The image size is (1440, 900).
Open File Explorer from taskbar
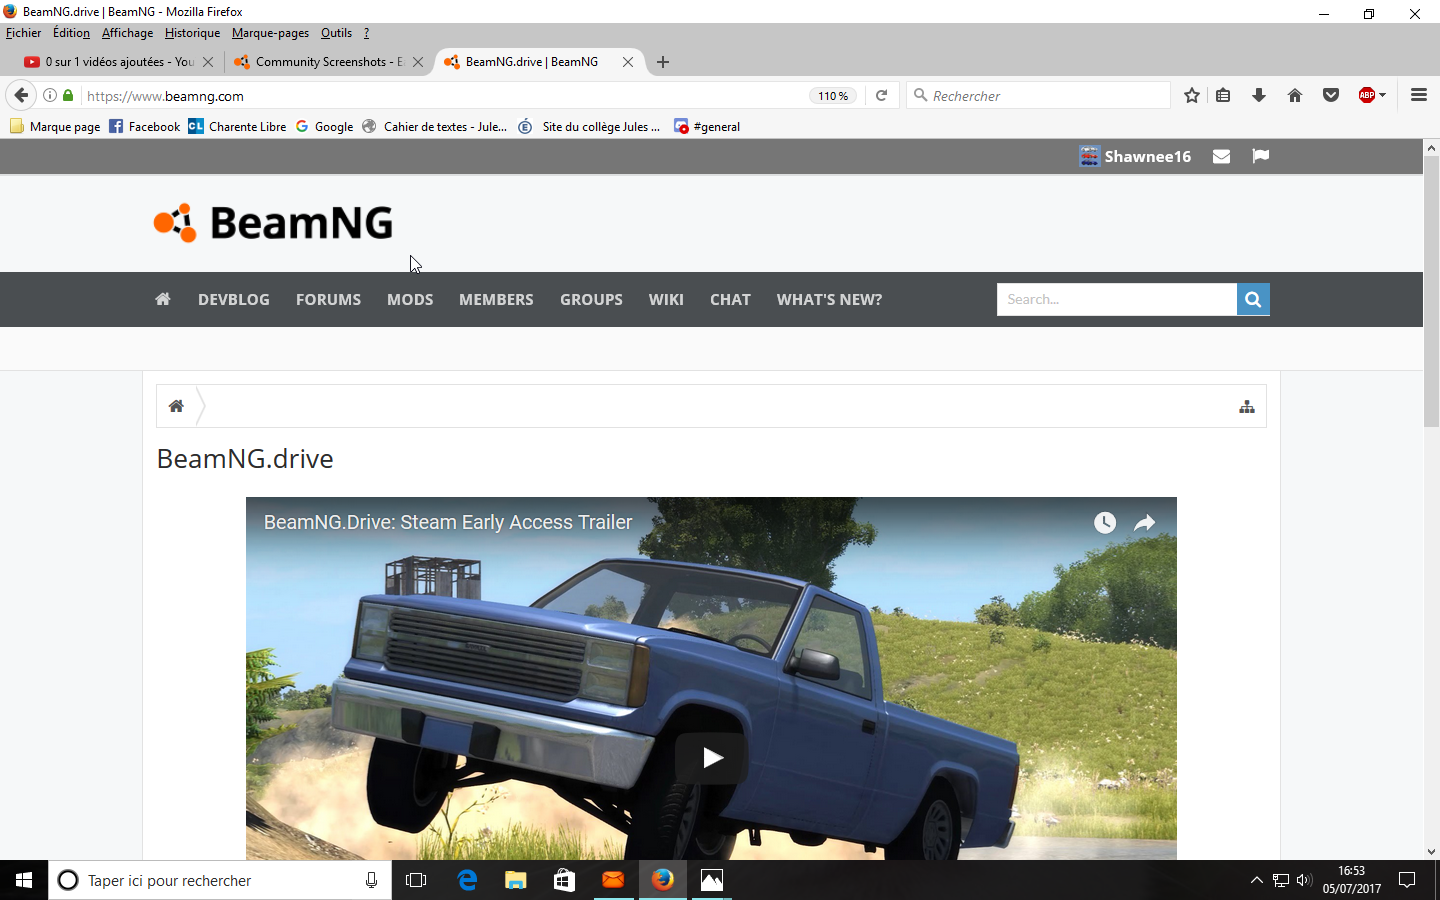point(515,880)
